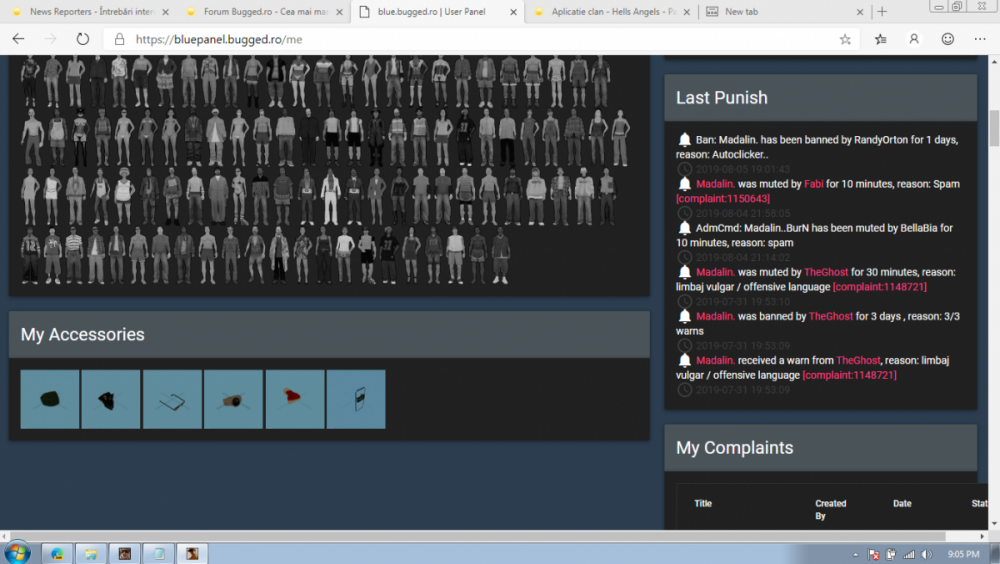Open the browser profile icon

coord(914,39)
